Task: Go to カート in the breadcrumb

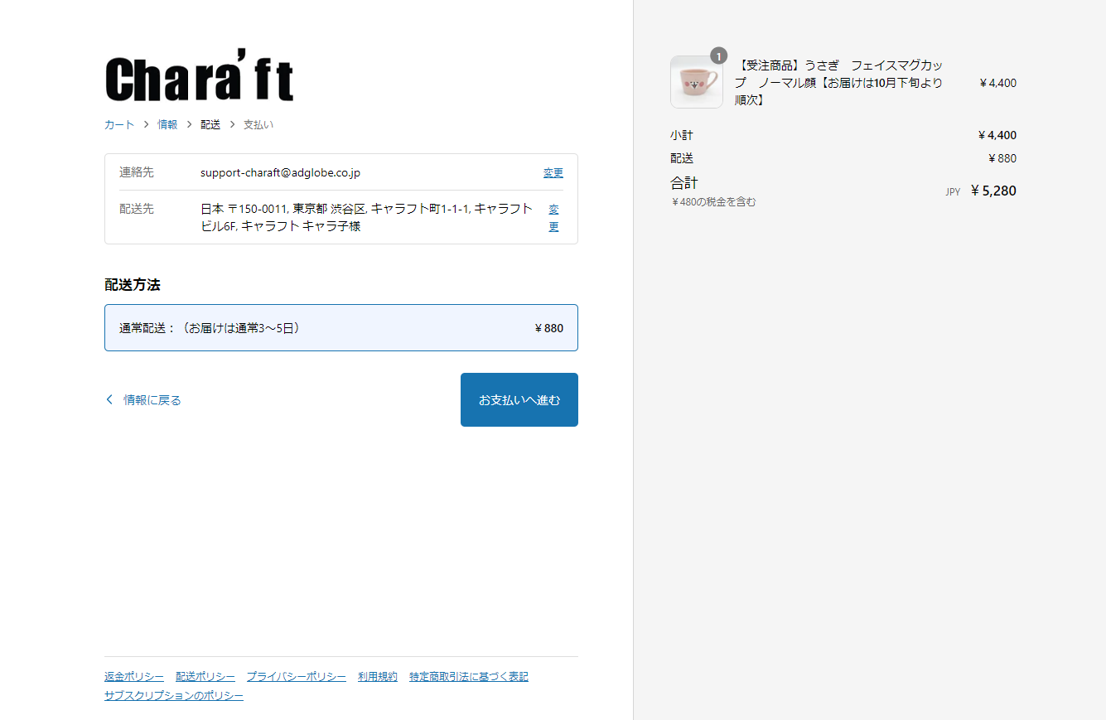Action: [119, 125]
